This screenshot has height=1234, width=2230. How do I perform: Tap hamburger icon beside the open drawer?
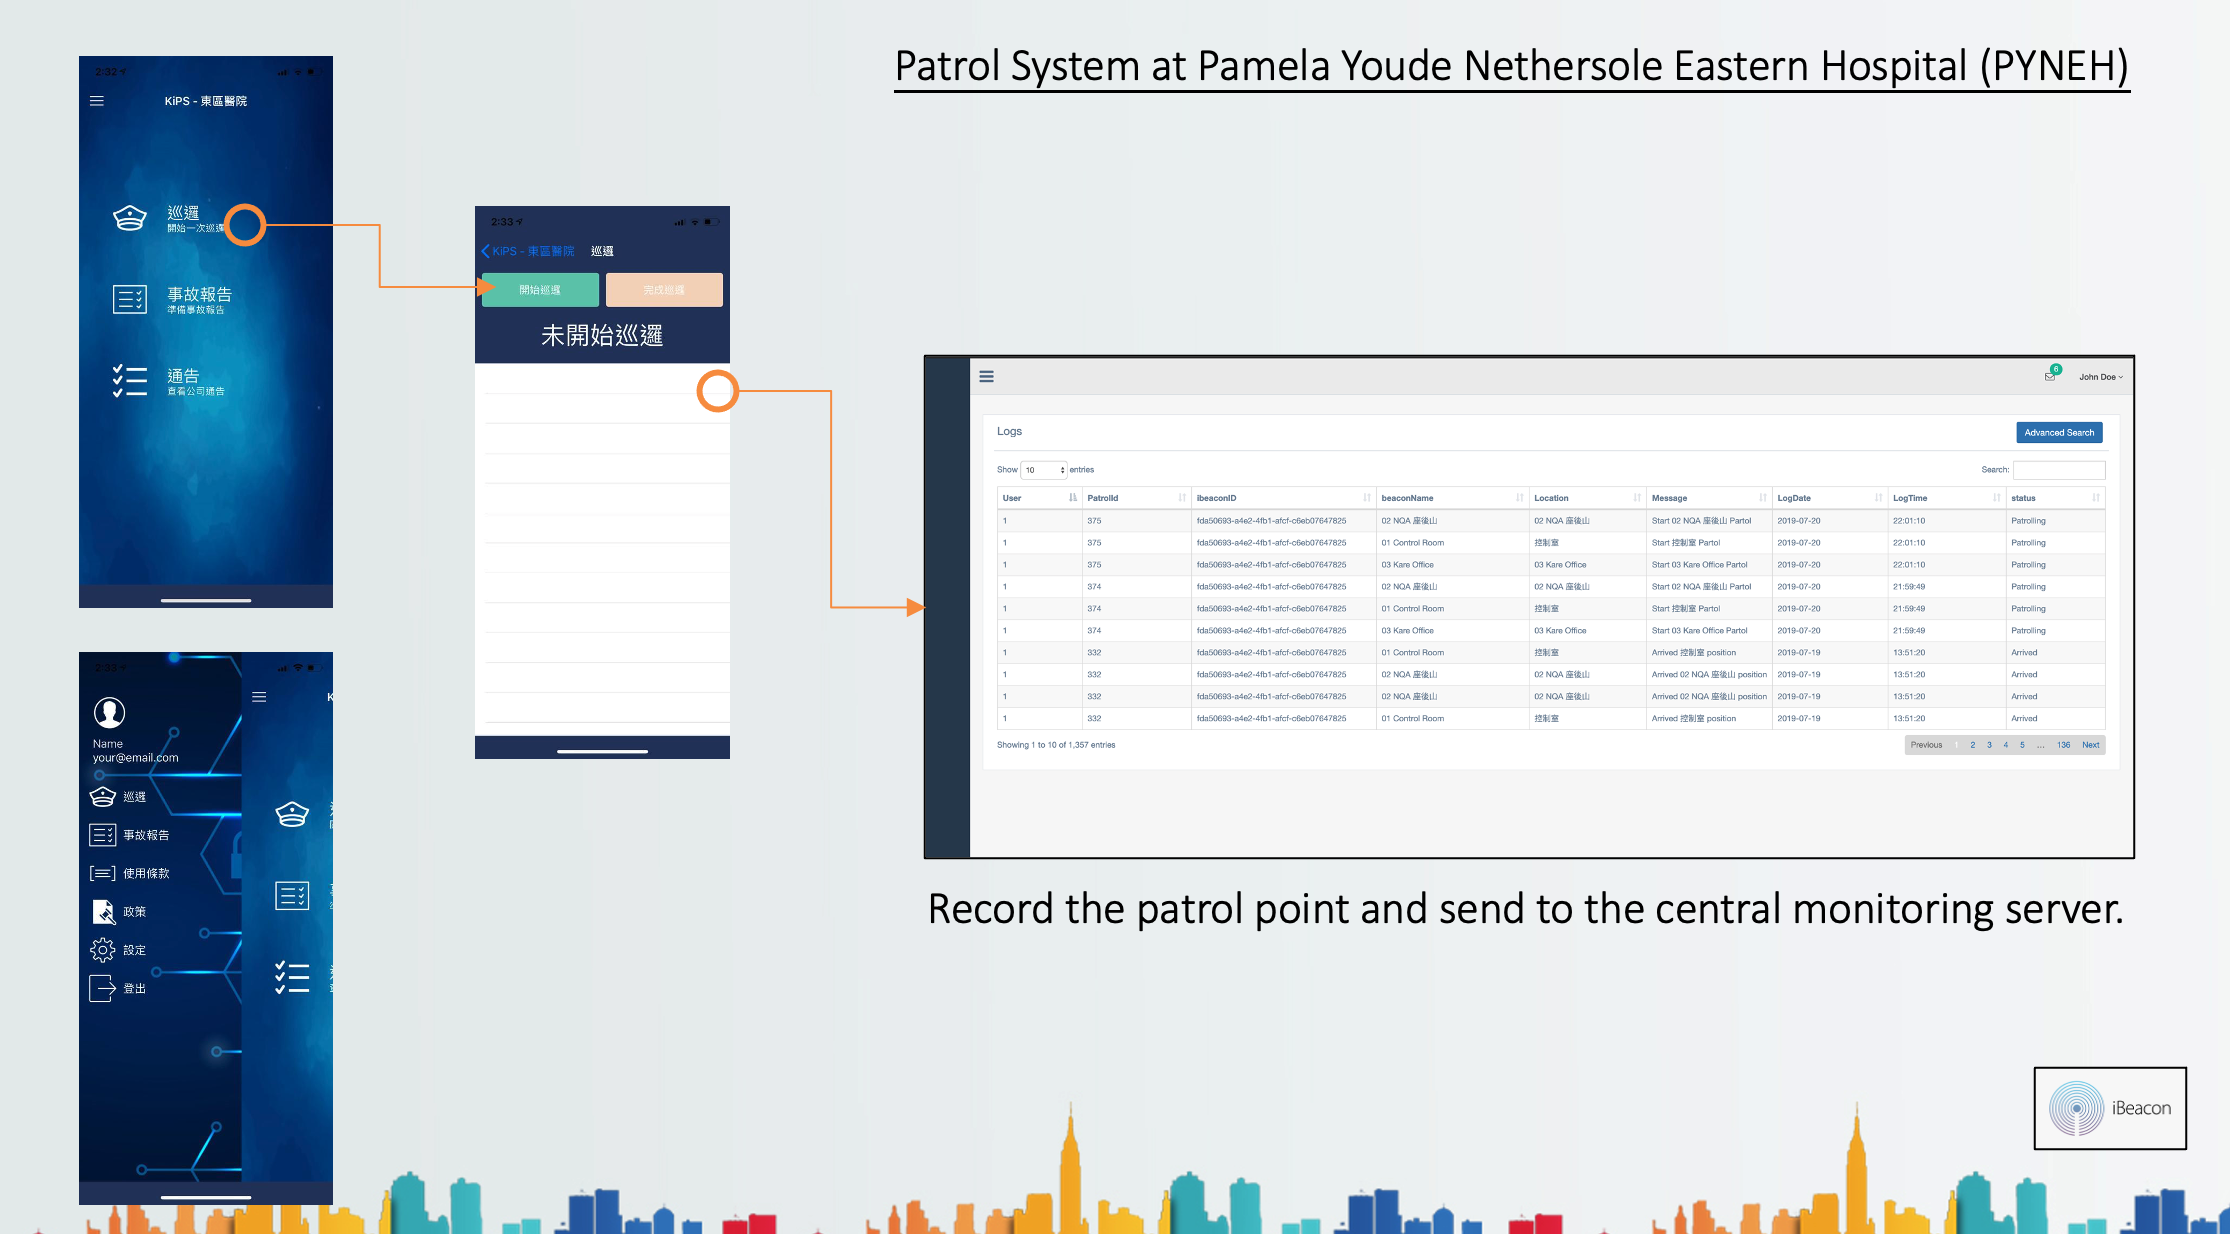click(259, 697)
